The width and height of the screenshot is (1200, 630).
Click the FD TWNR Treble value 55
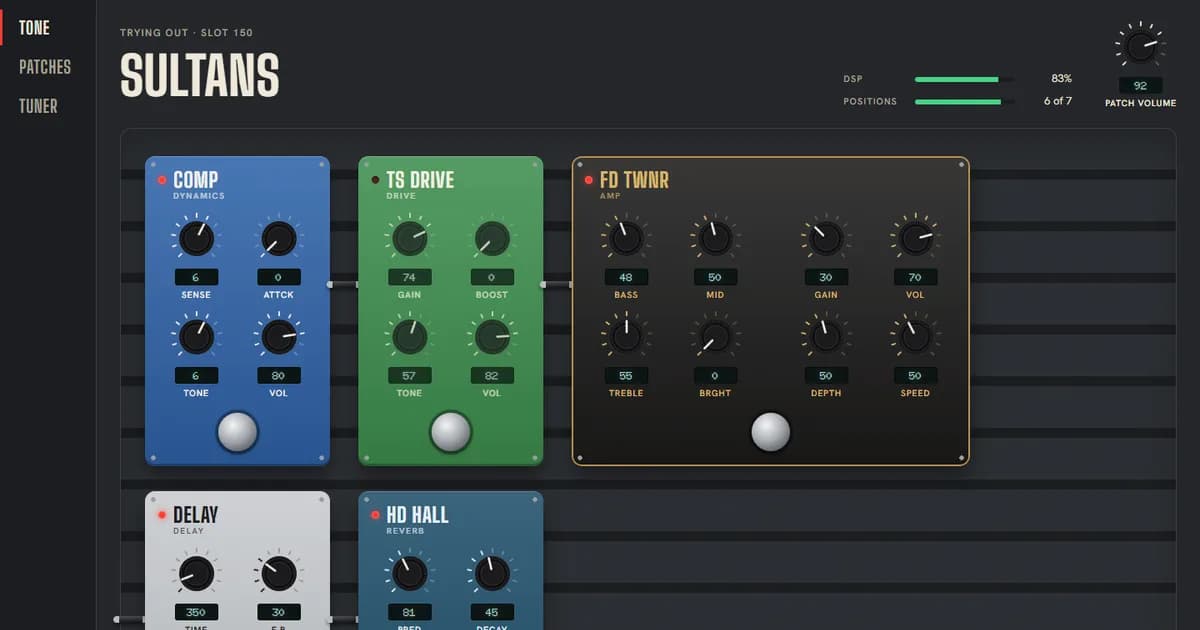point(626,375)
